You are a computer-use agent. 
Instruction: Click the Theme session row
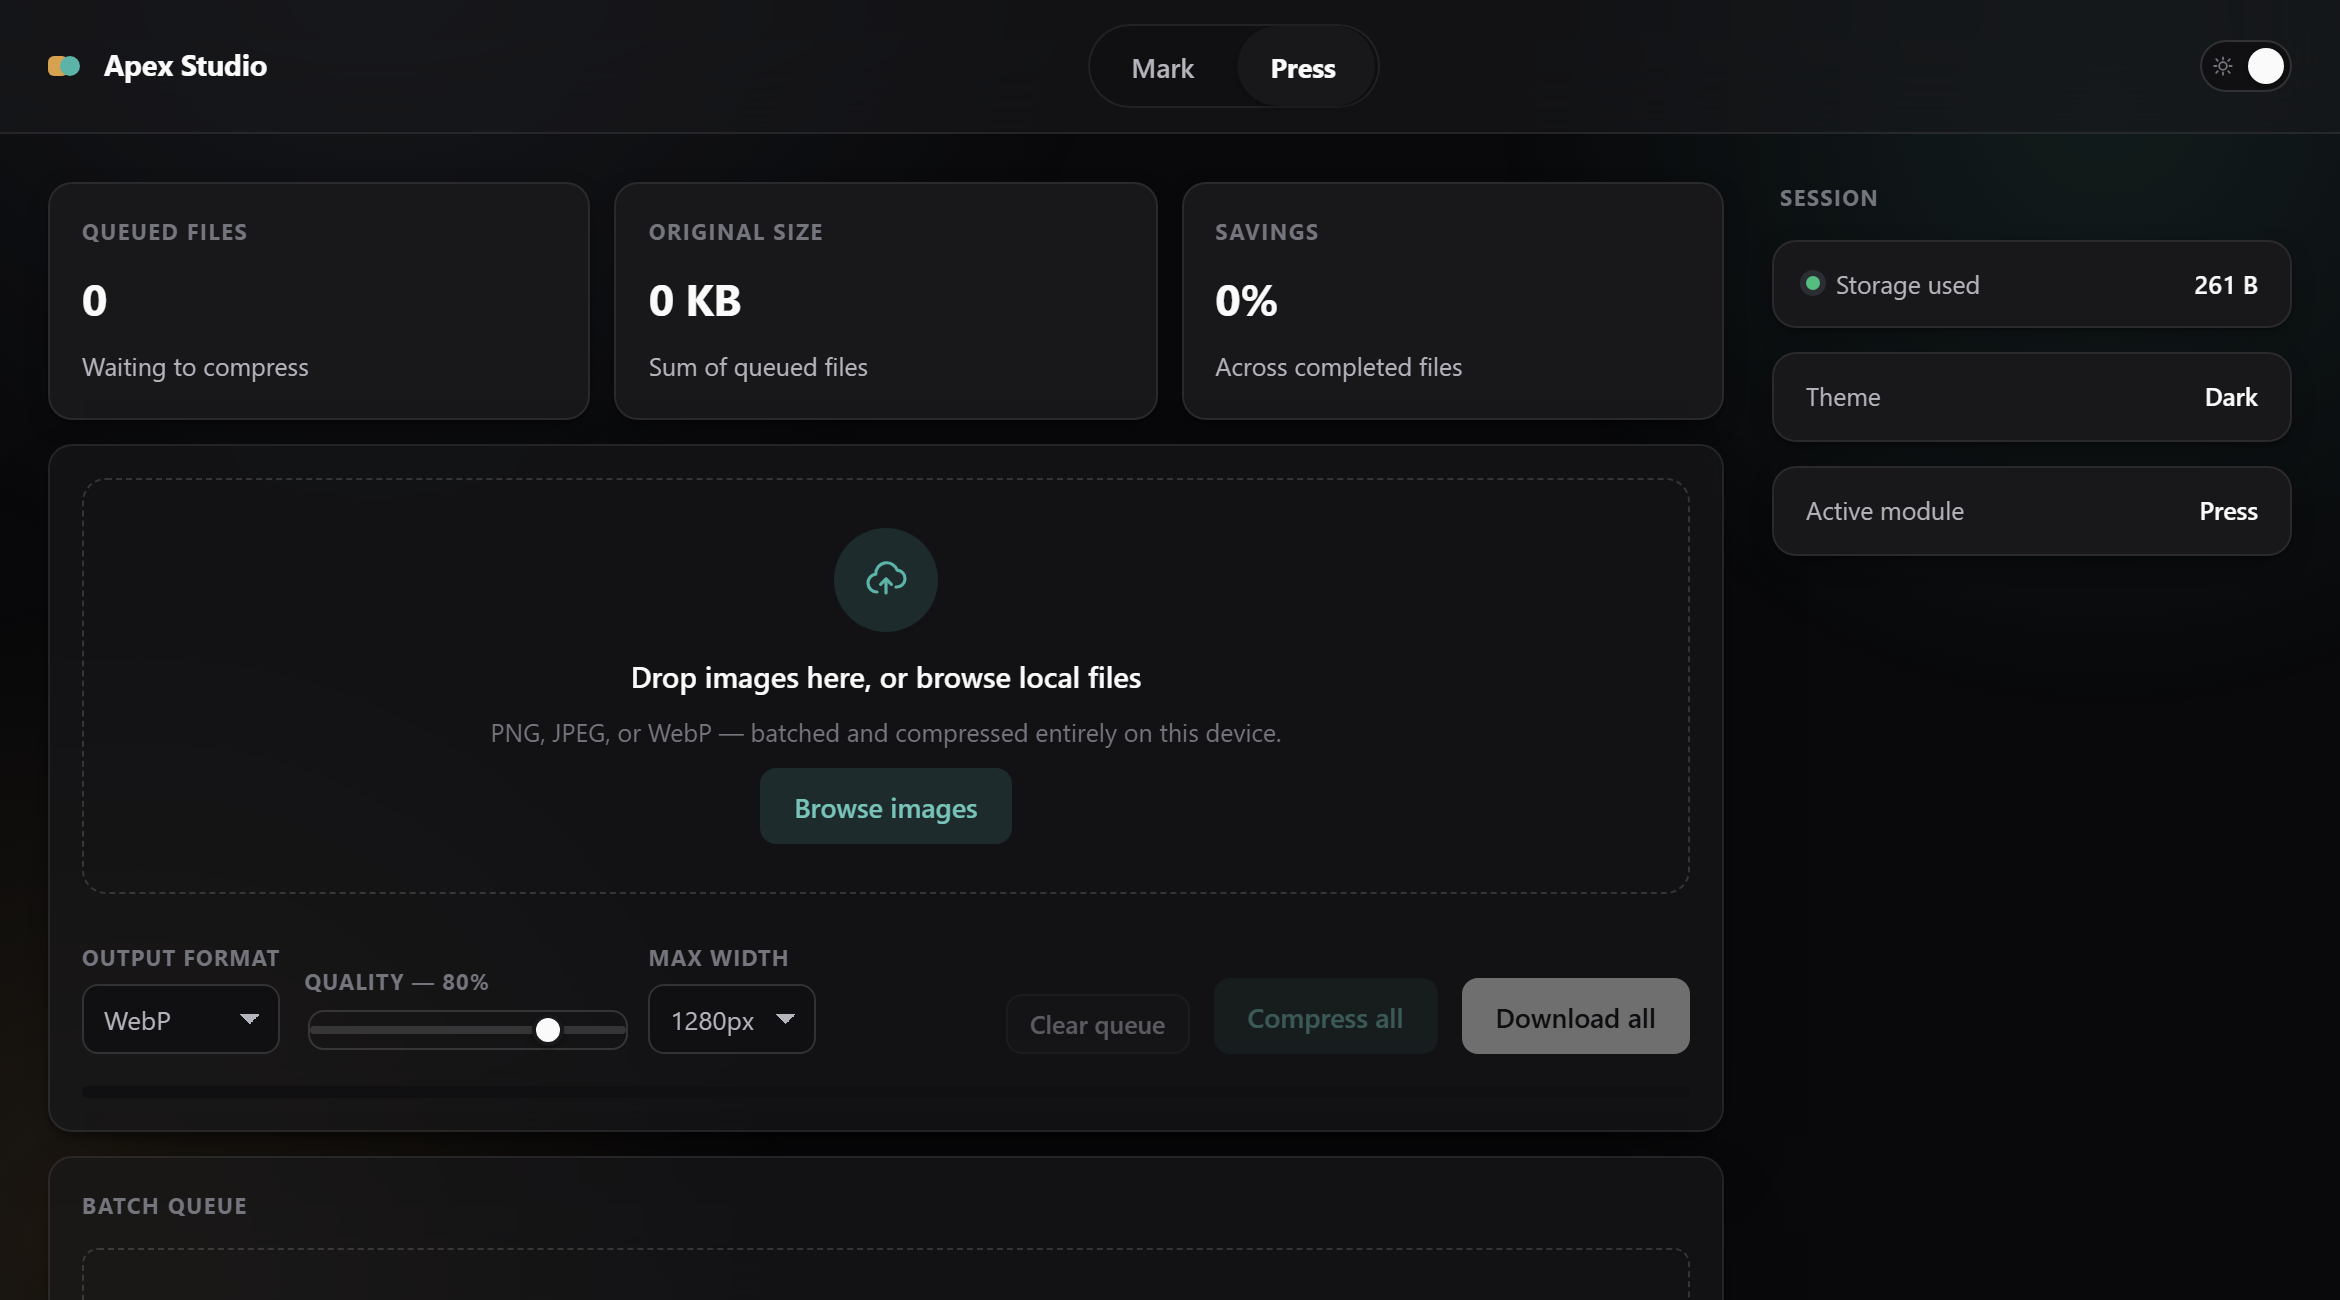coord(2032,397)
